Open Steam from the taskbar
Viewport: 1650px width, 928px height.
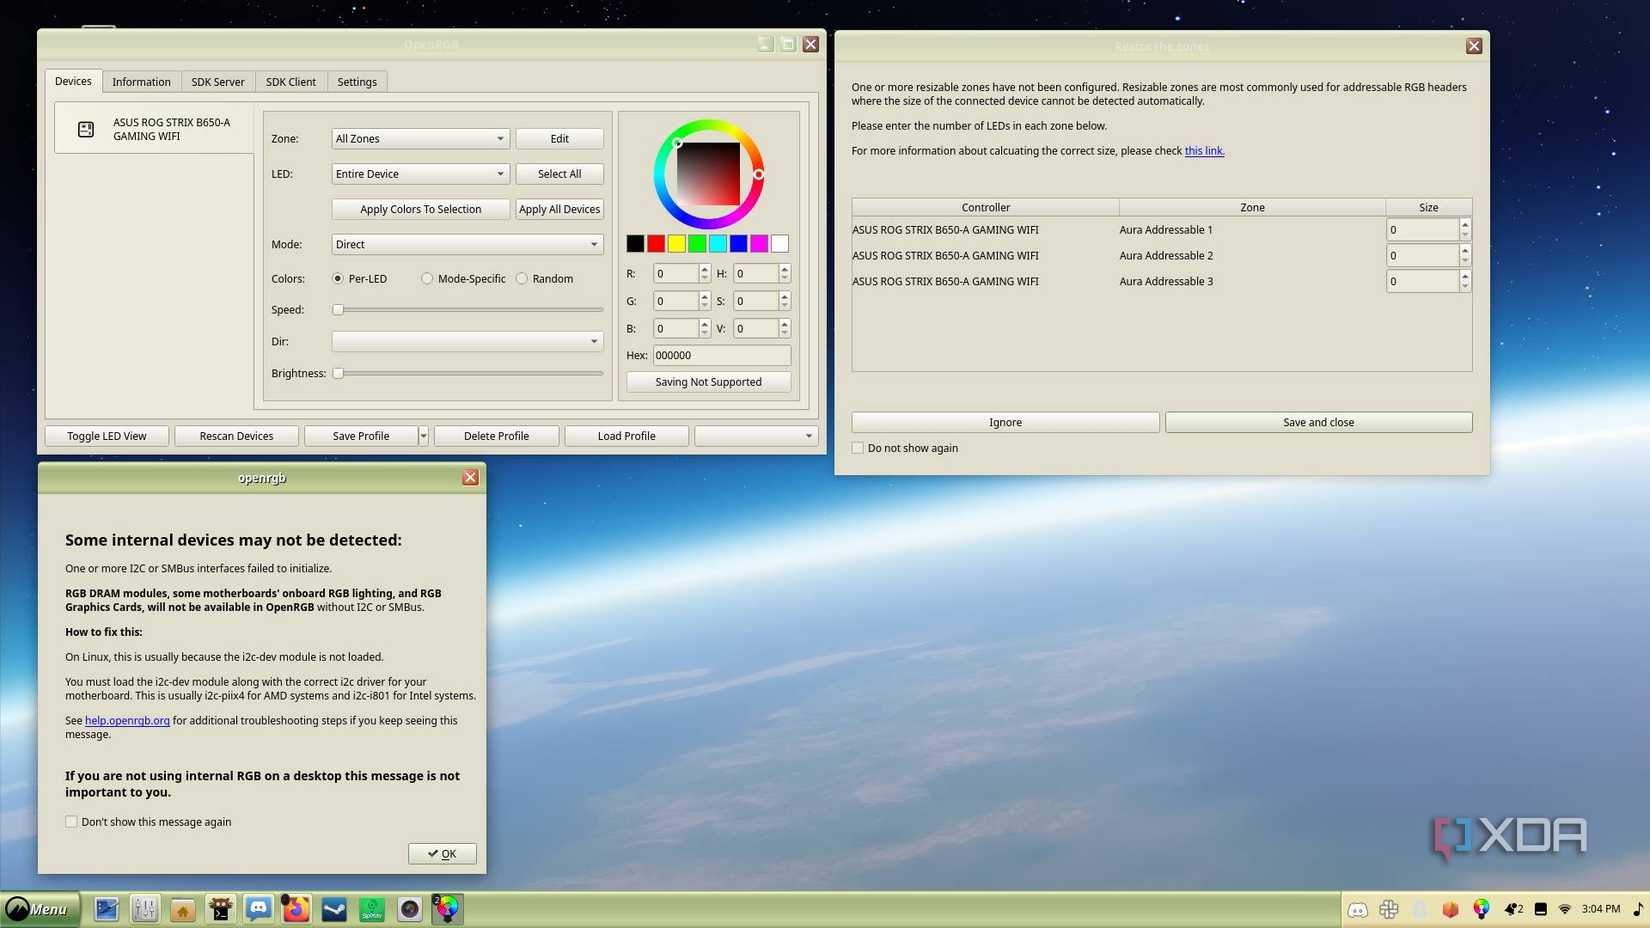tap(333, 909)
